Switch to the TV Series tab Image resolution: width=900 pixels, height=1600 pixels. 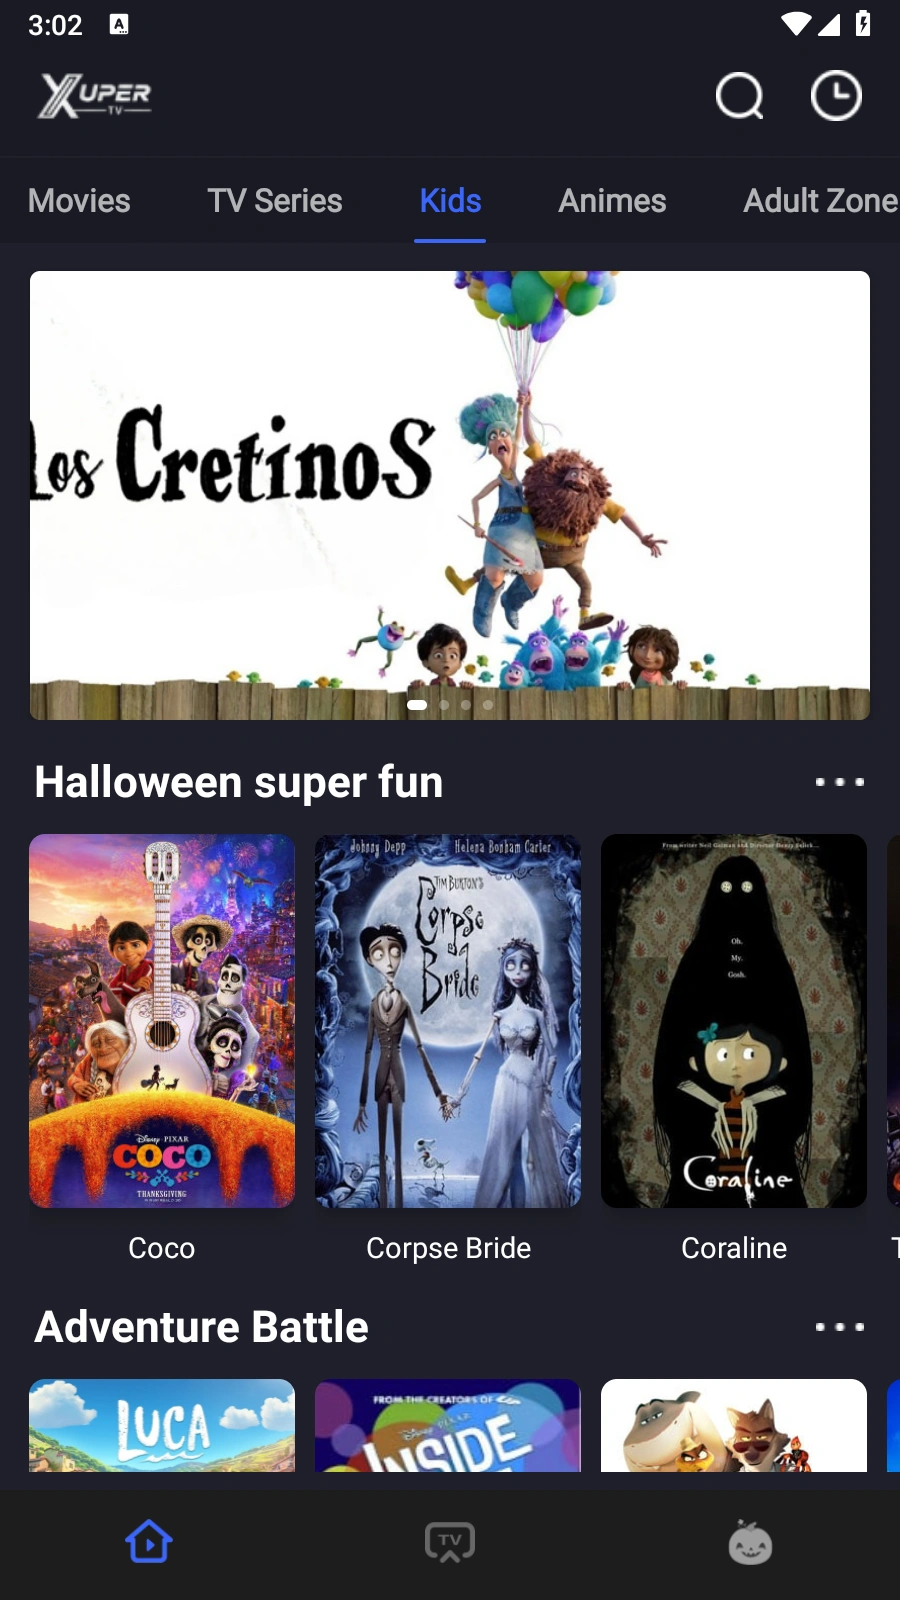pyautogui.click(x=275, y=200)
